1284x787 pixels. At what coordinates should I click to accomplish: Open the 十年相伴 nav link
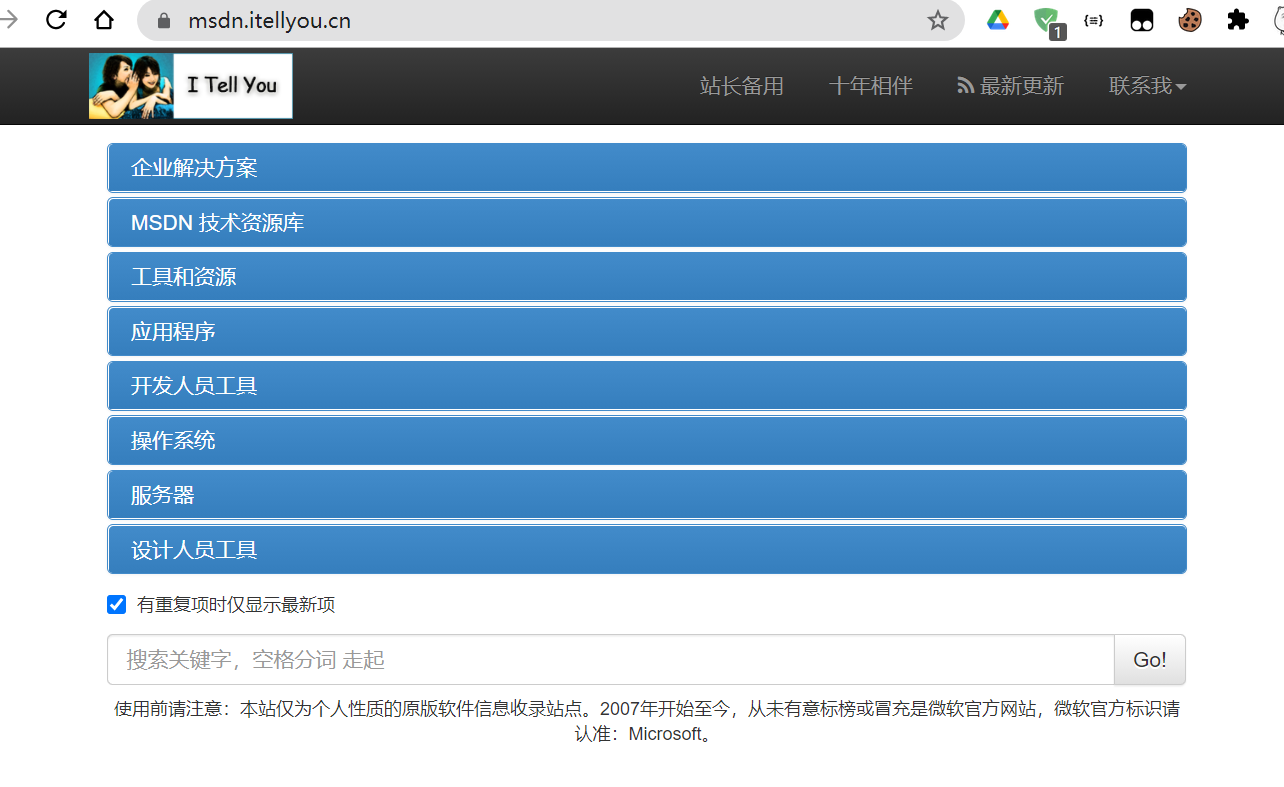point(871,86)
